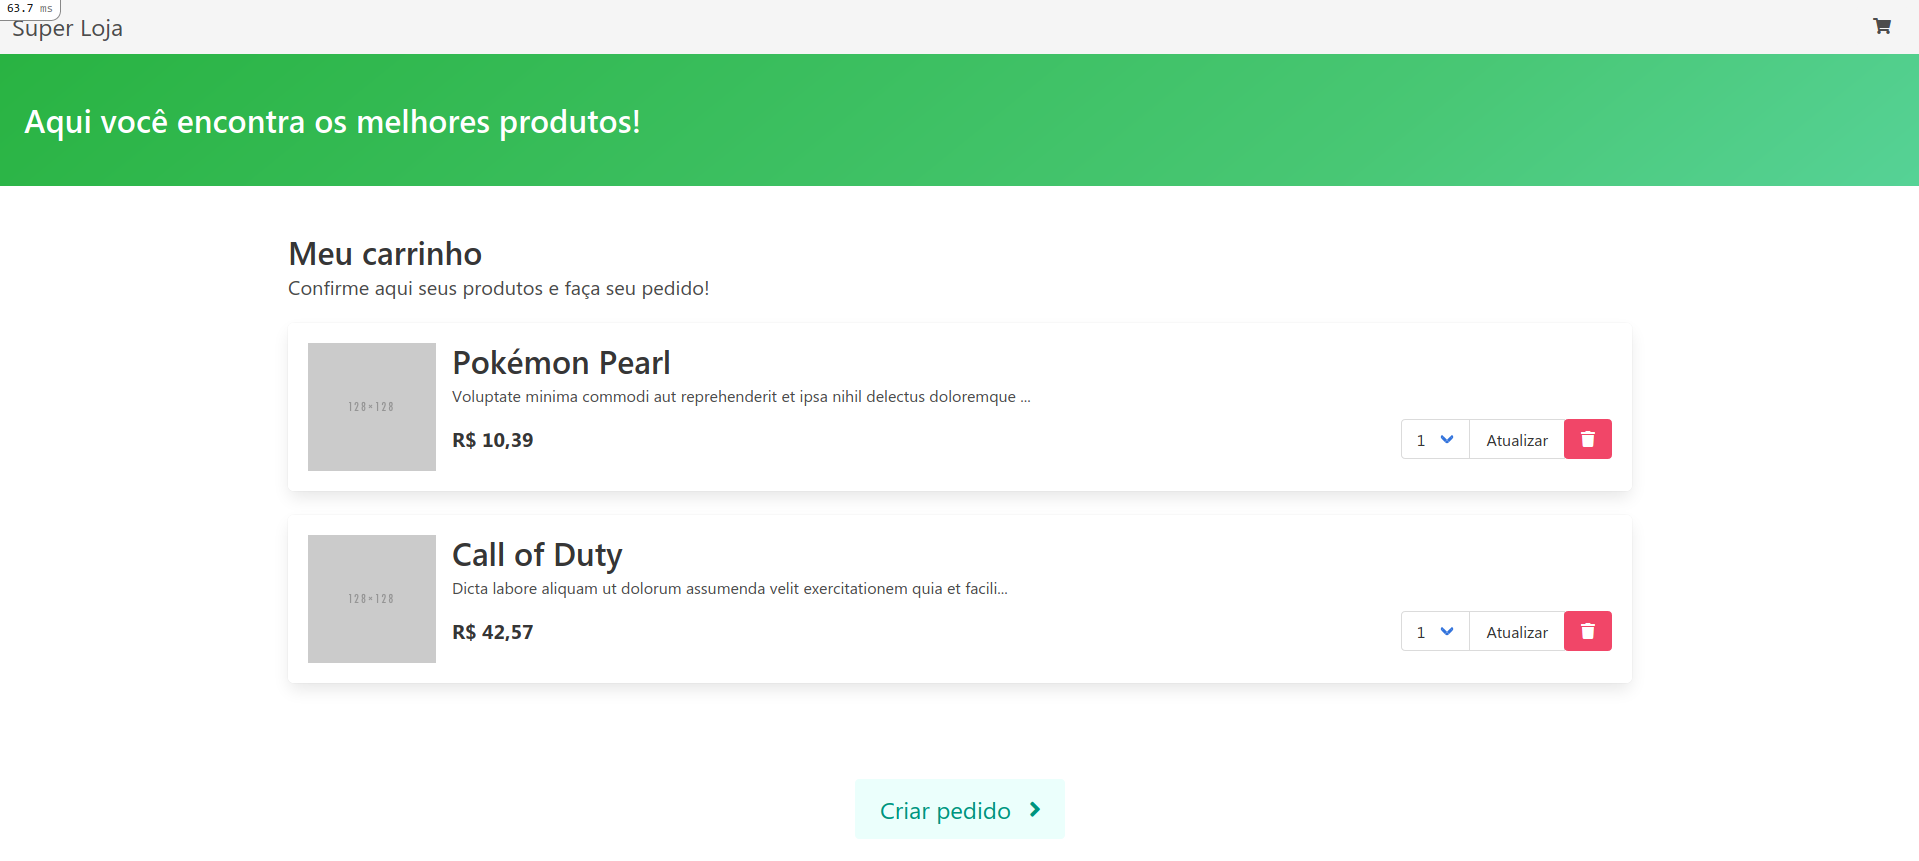Click the price R$ 42,57
The height and width of the screenshot is (861, 1919).
pos(493,632)
